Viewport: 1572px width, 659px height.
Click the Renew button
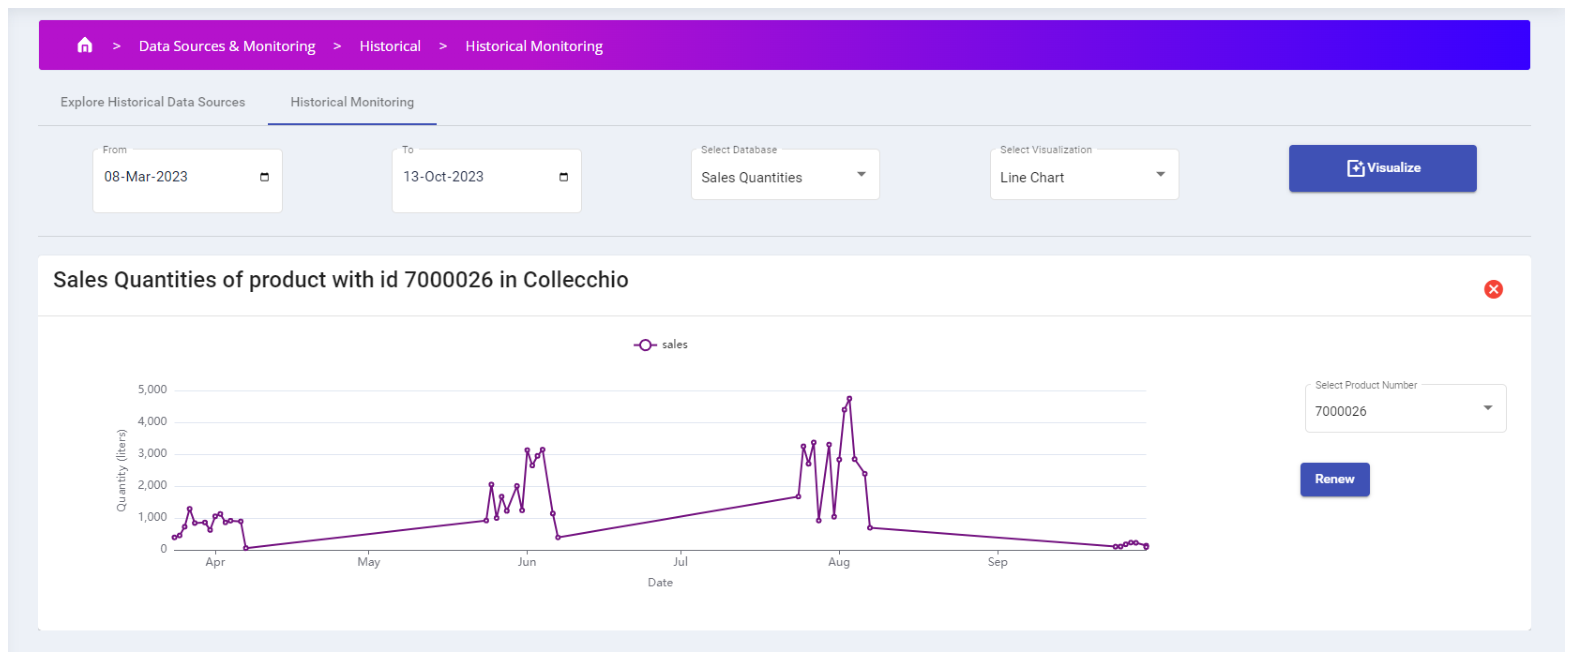[x=1334, y=479]
